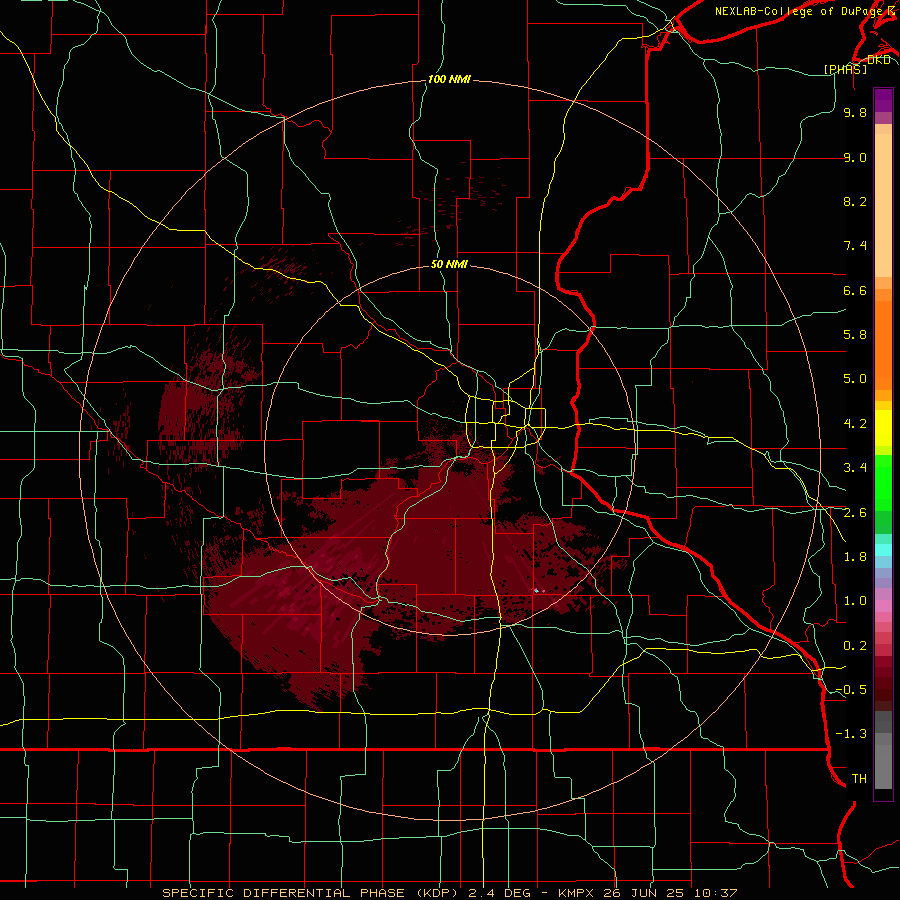Click the 9.8 value on the scale

tap(855, 112)
